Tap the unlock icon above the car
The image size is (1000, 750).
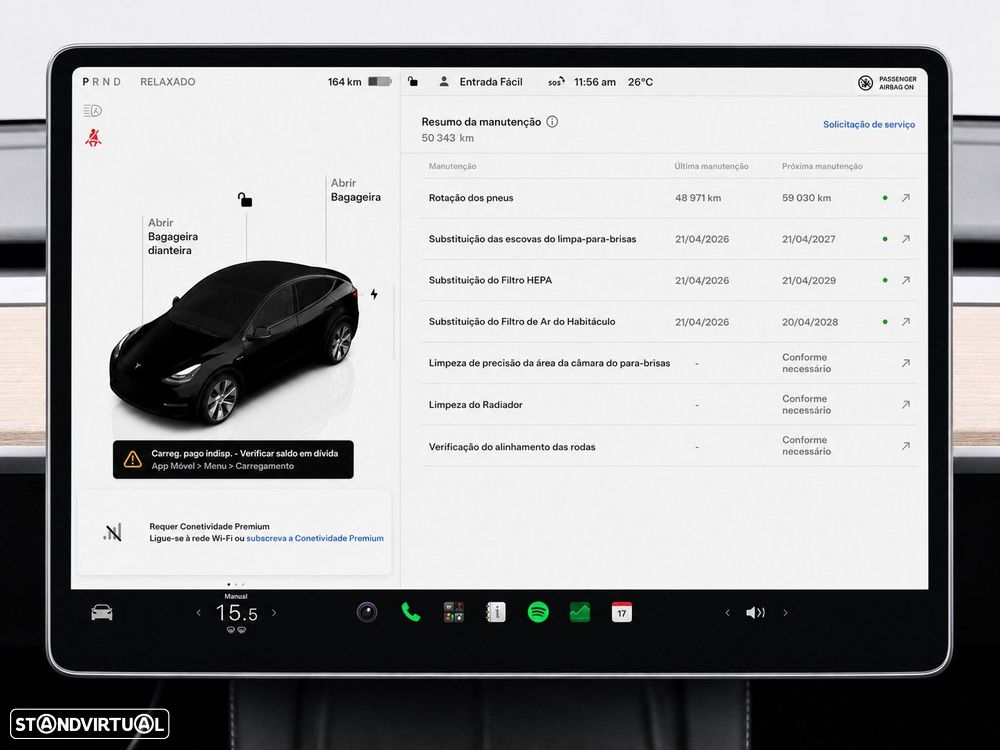coord(245,200)
